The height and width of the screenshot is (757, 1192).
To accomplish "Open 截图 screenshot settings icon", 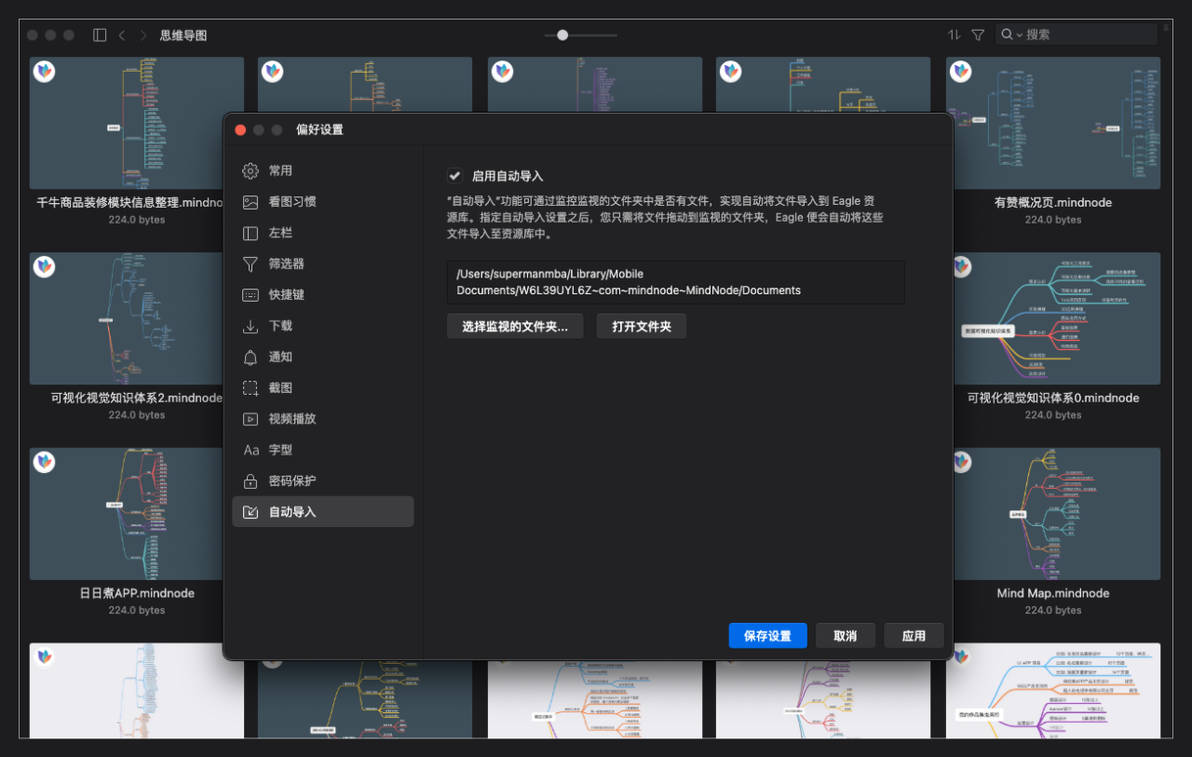I will (x=250, y=388).
